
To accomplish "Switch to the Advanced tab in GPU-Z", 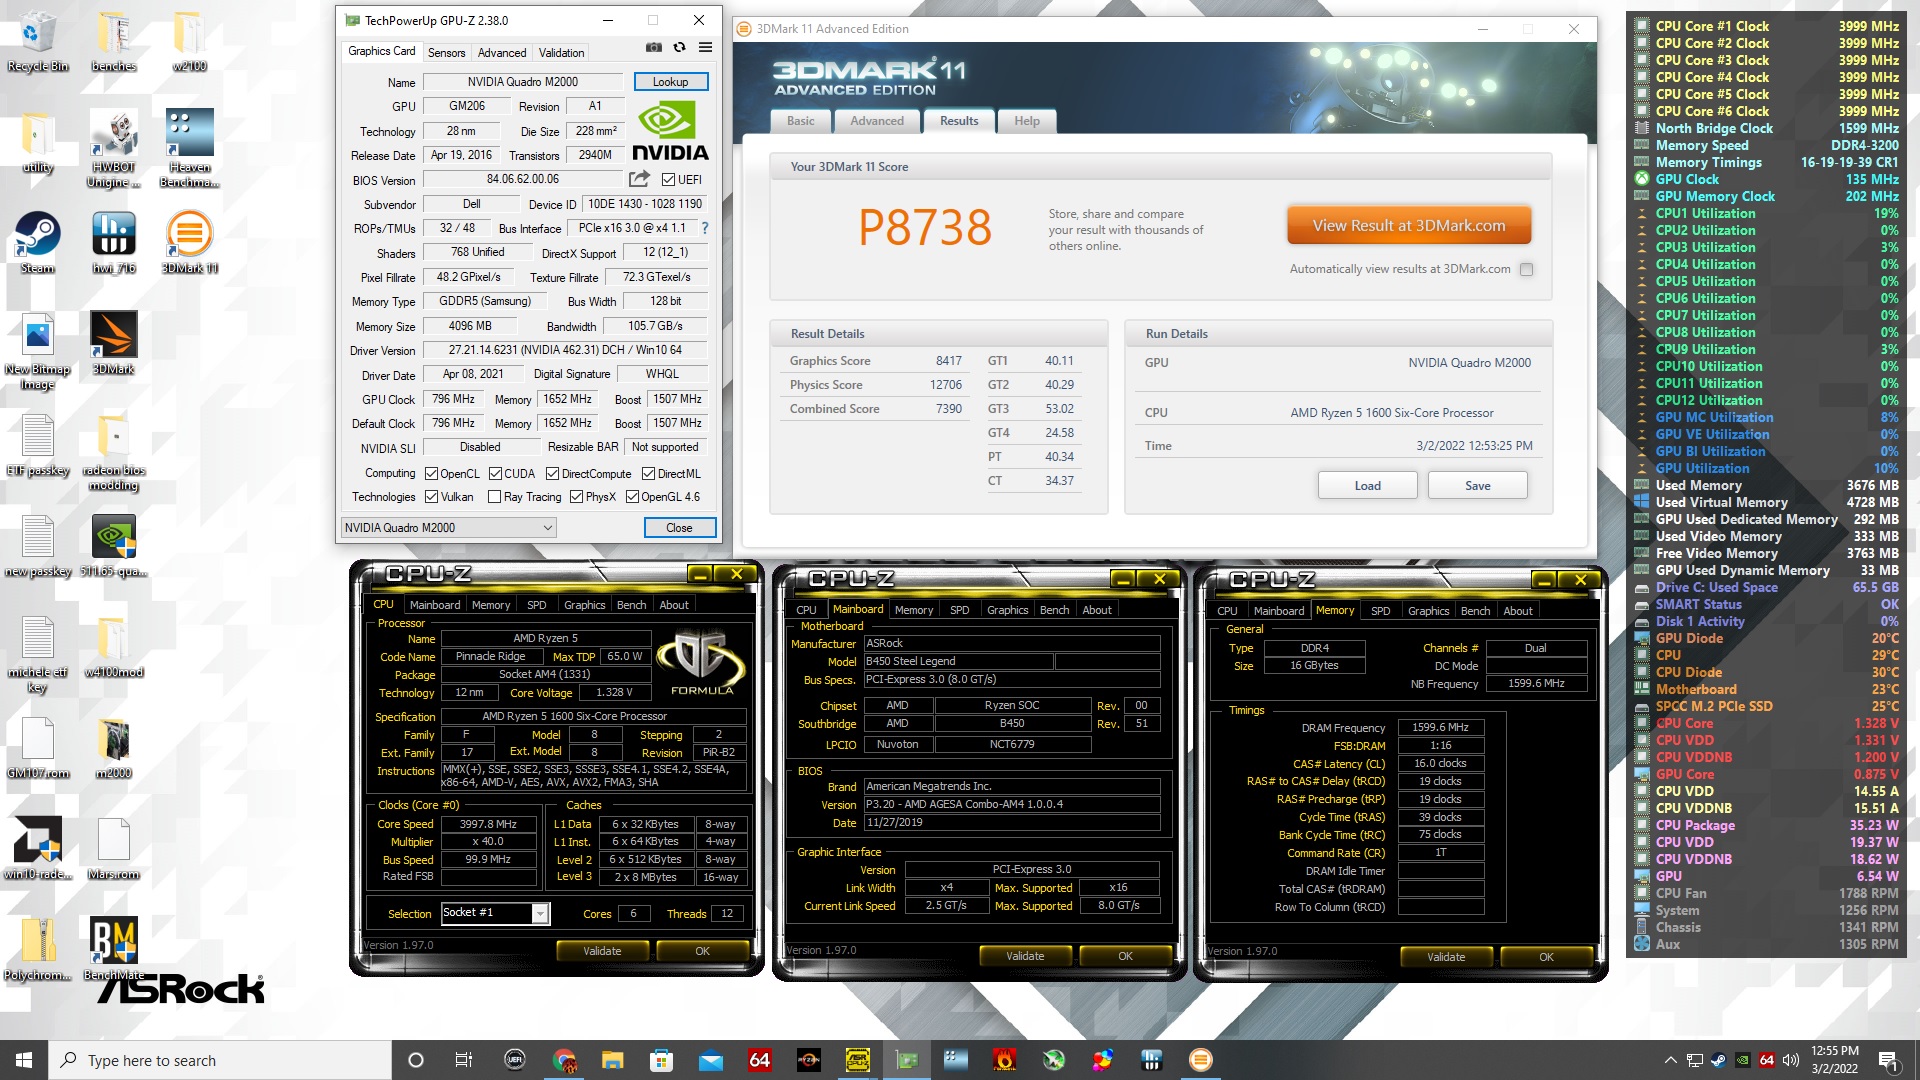I will tap(502, 53).
